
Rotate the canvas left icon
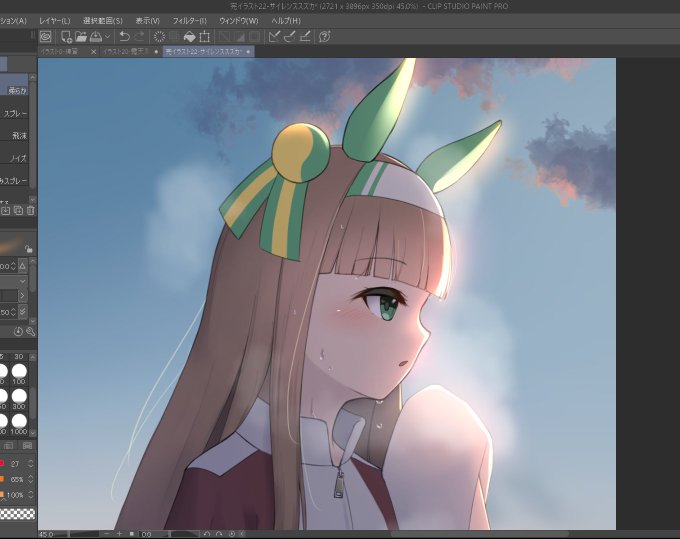click(x=207, y=534)
